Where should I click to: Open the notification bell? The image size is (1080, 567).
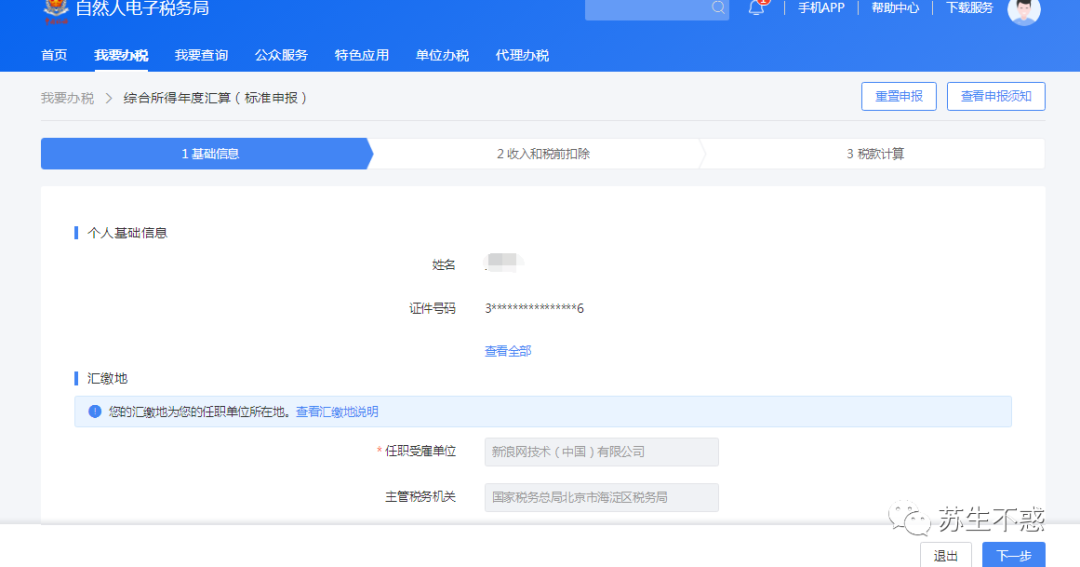pyautogui.click(x=756, y=8)
